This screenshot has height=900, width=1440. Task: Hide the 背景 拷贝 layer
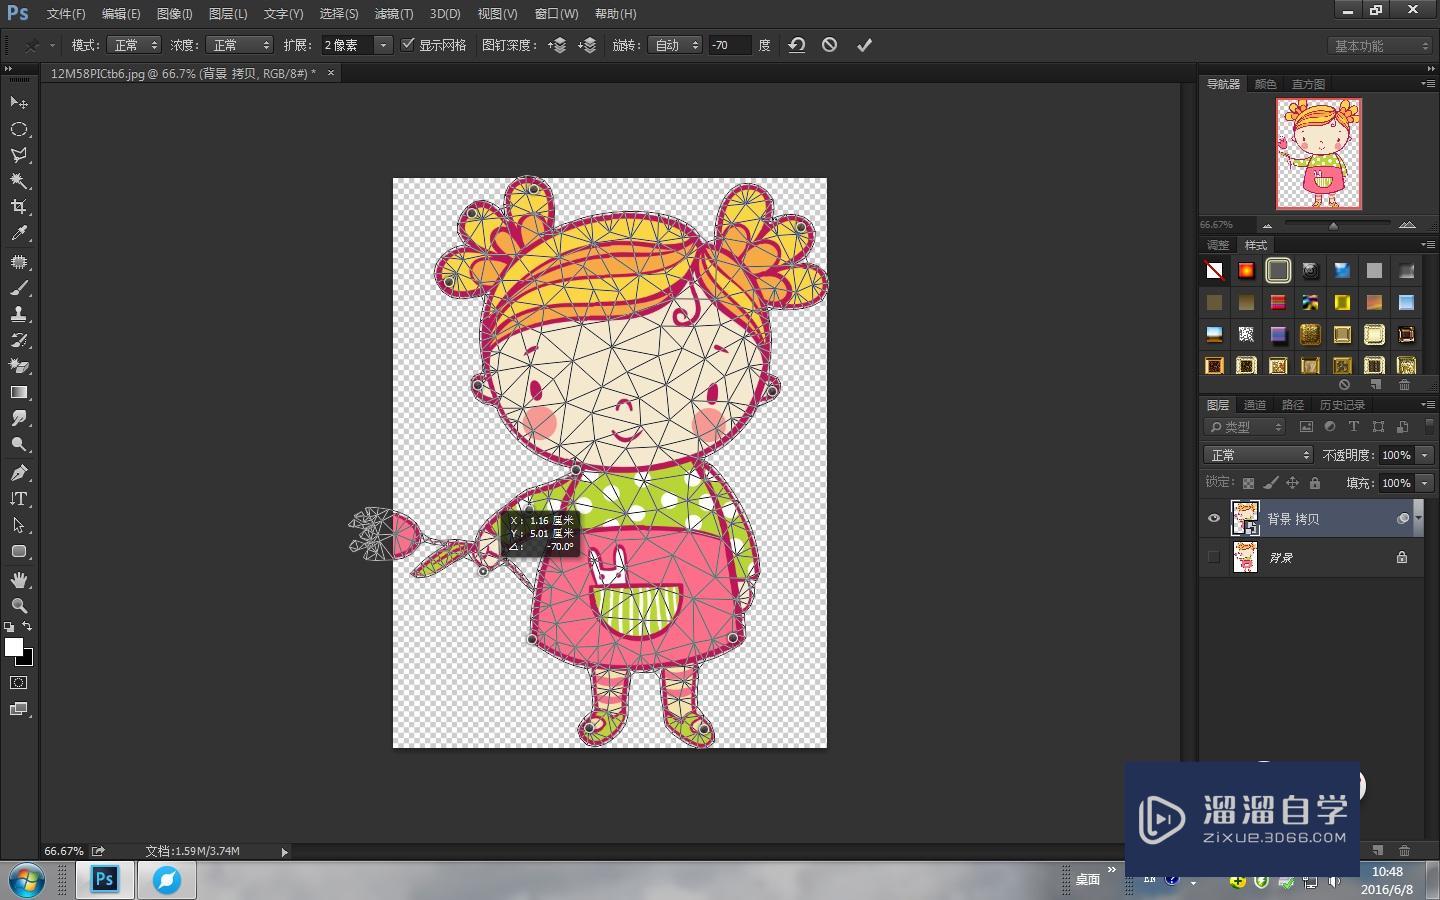[1214, 518]
